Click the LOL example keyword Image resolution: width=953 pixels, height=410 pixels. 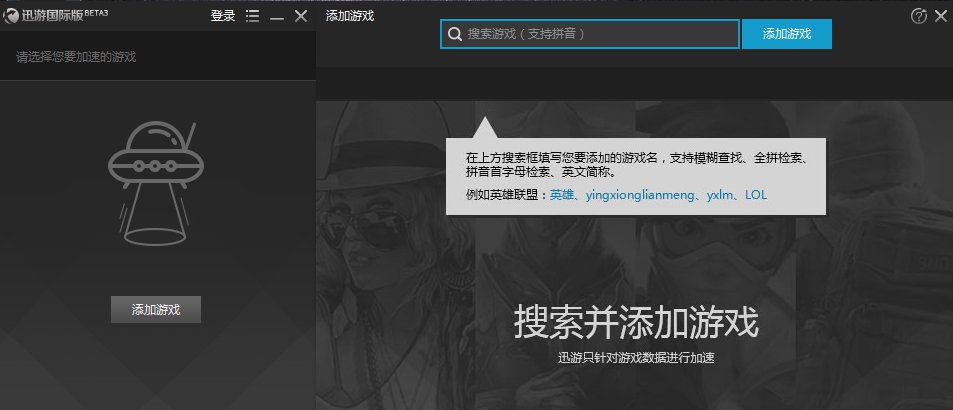pos(756,195)
